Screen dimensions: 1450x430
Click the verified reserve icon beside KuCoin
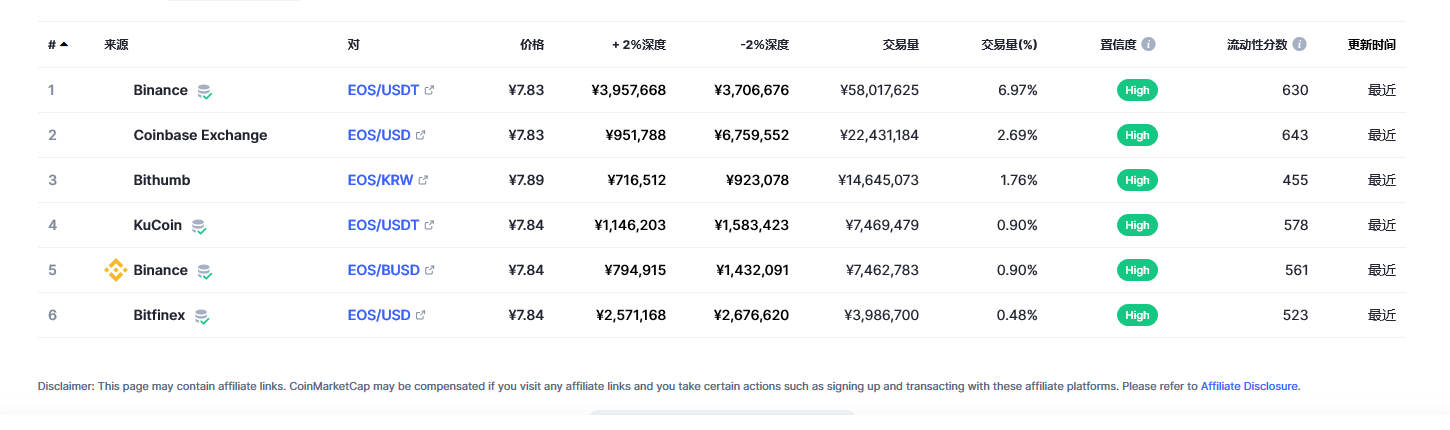click(199, 226)
